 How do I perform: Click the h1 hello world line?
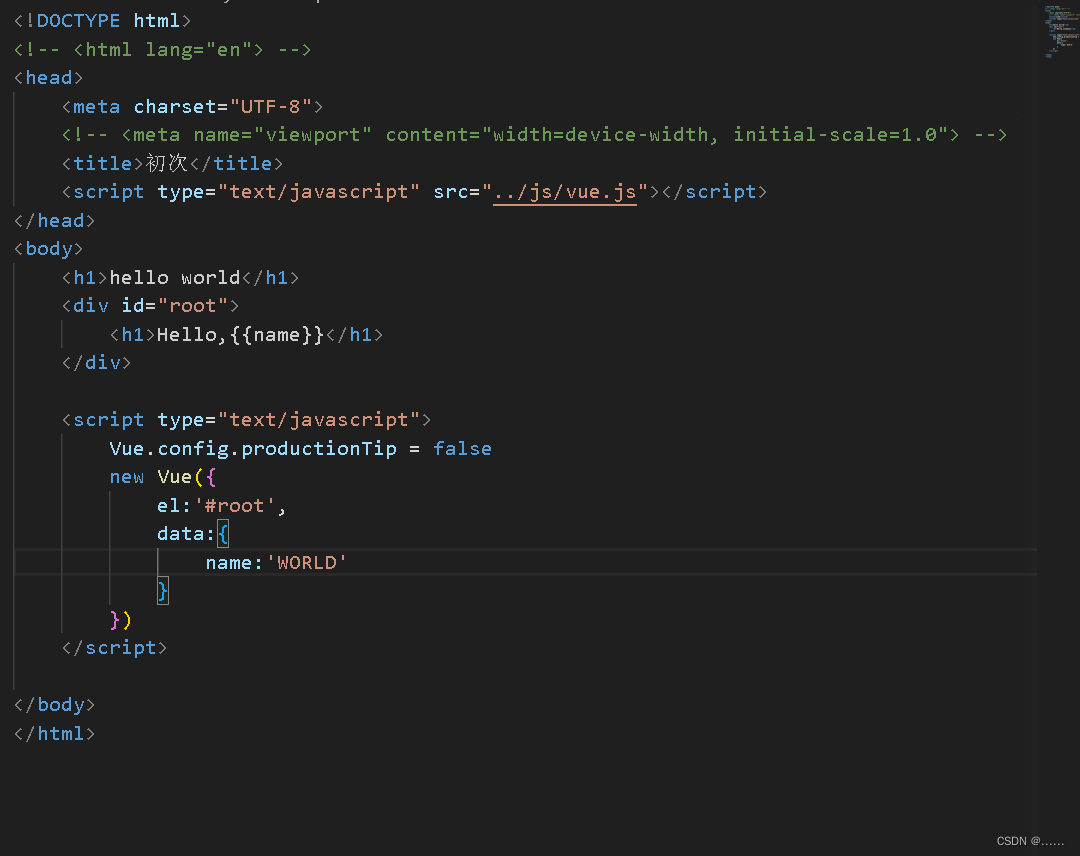180,278
